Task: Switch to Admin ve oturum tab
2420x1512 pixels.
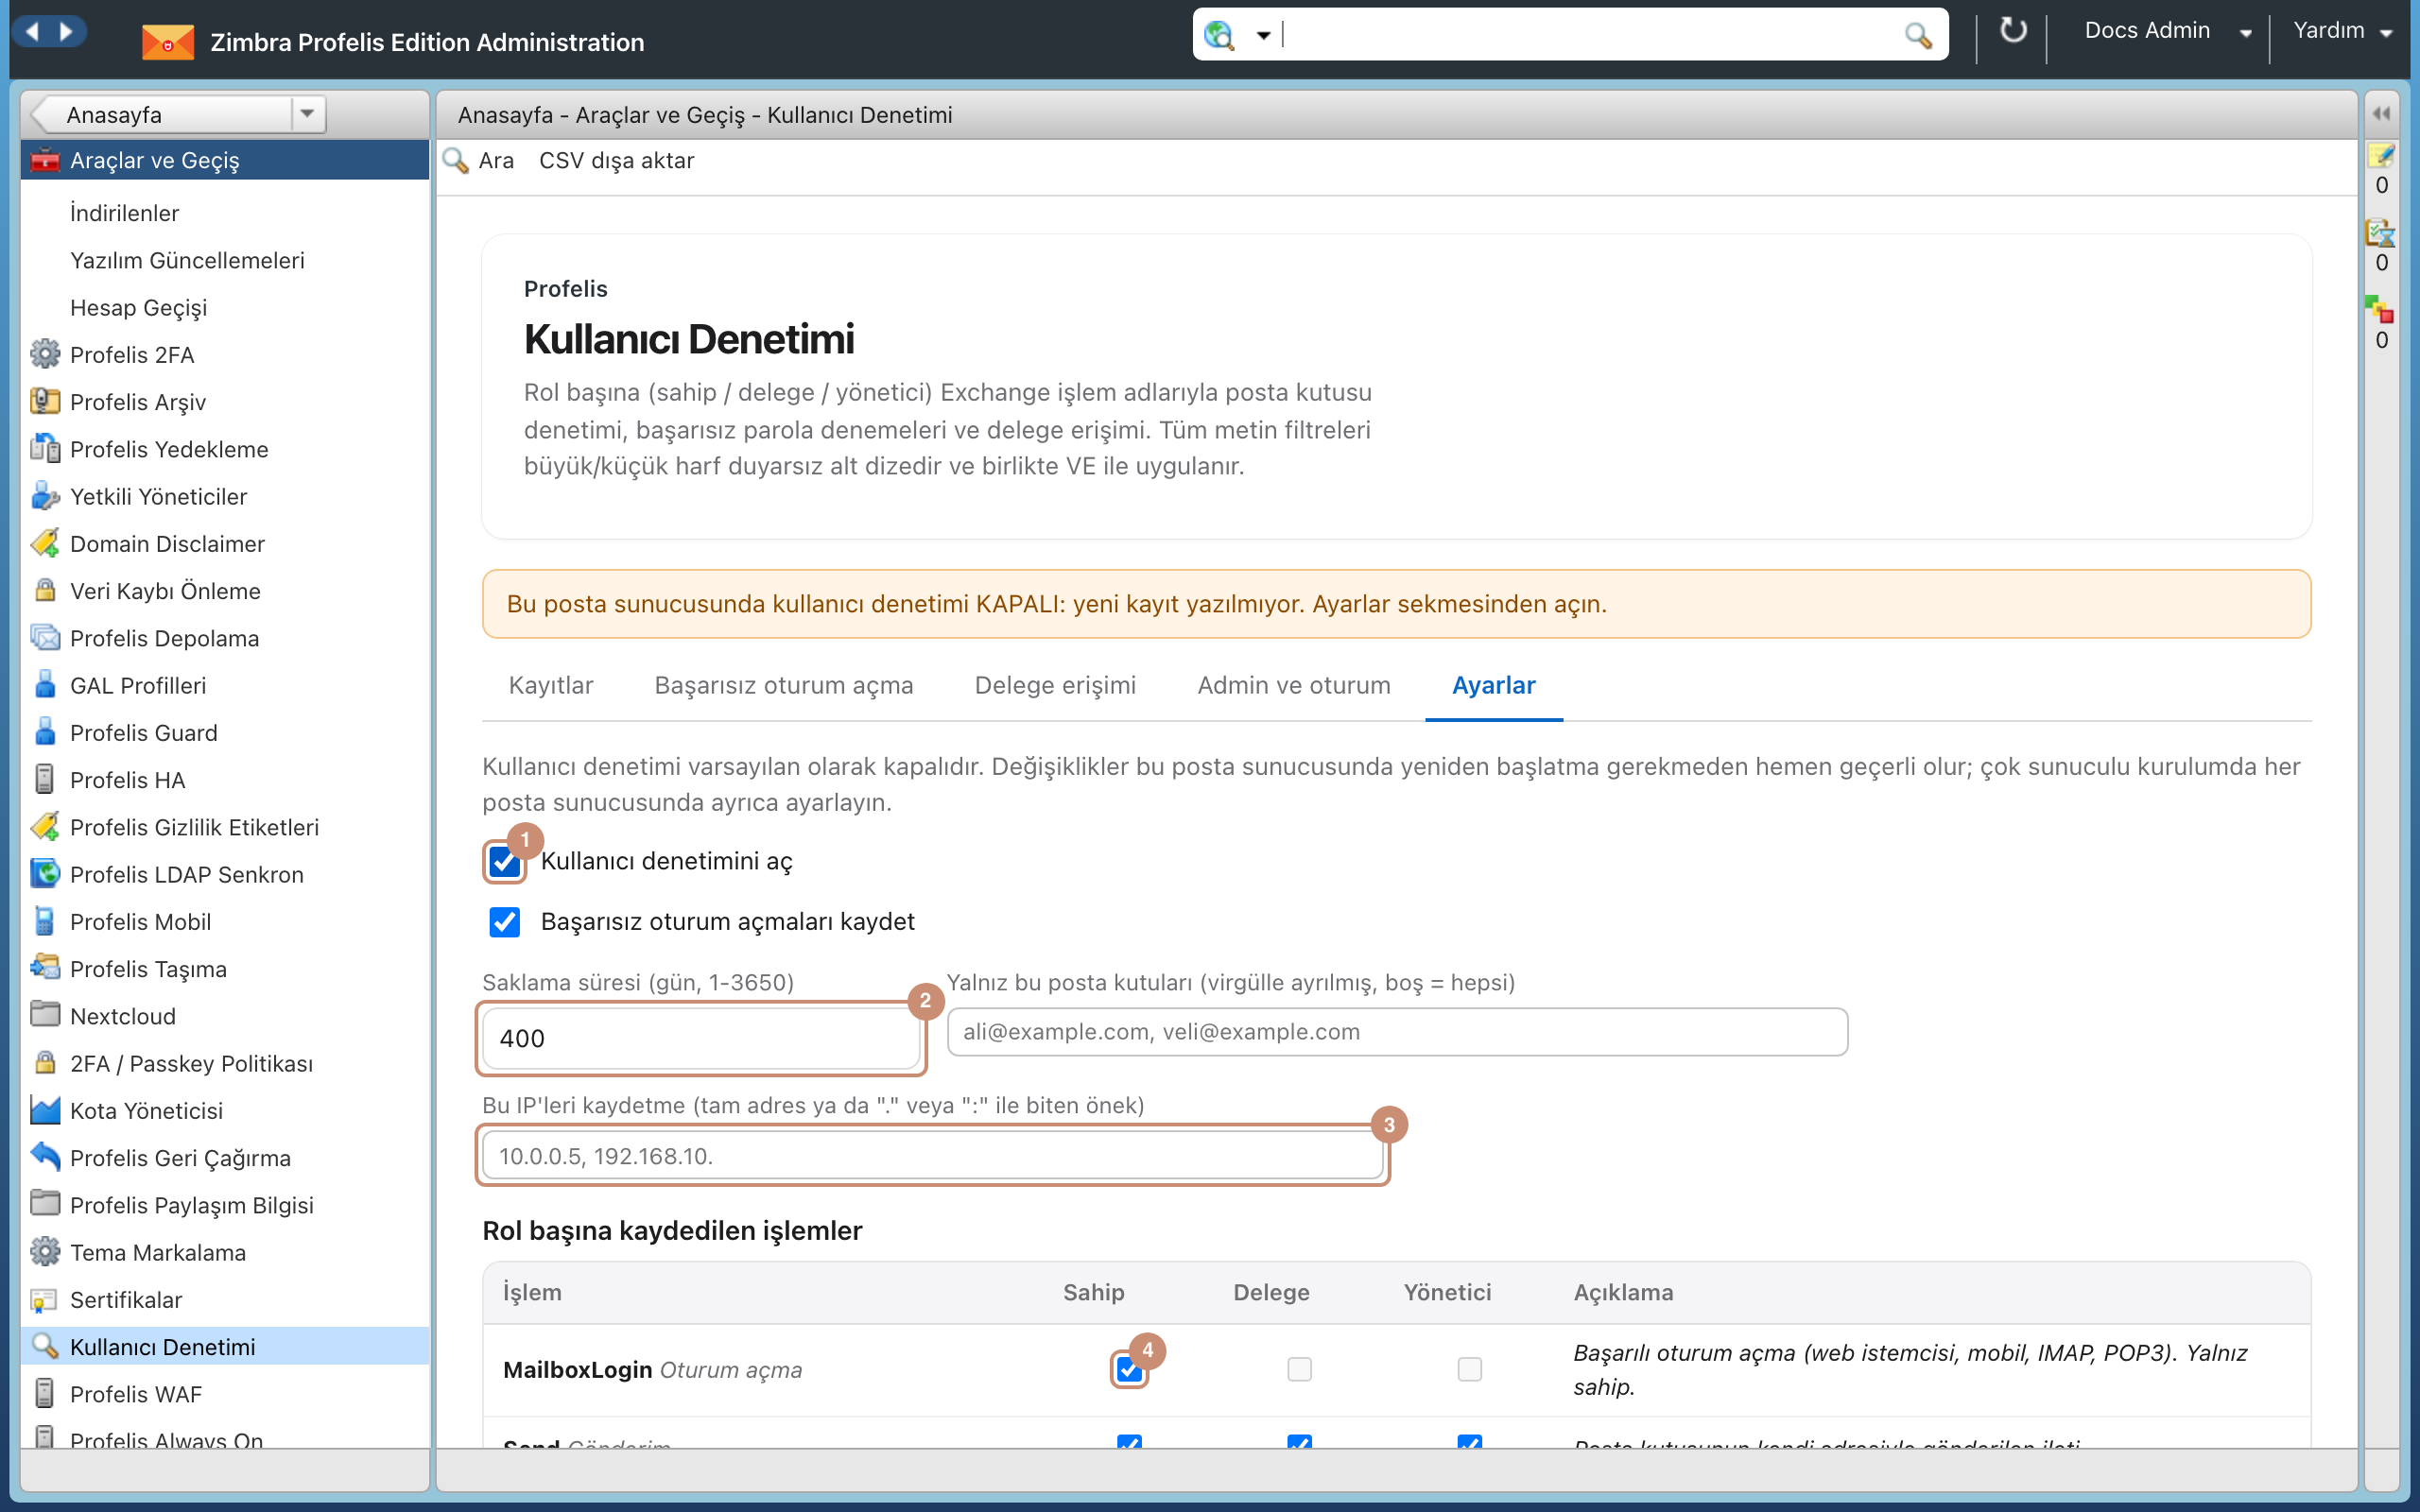Action: [1294, 685]
